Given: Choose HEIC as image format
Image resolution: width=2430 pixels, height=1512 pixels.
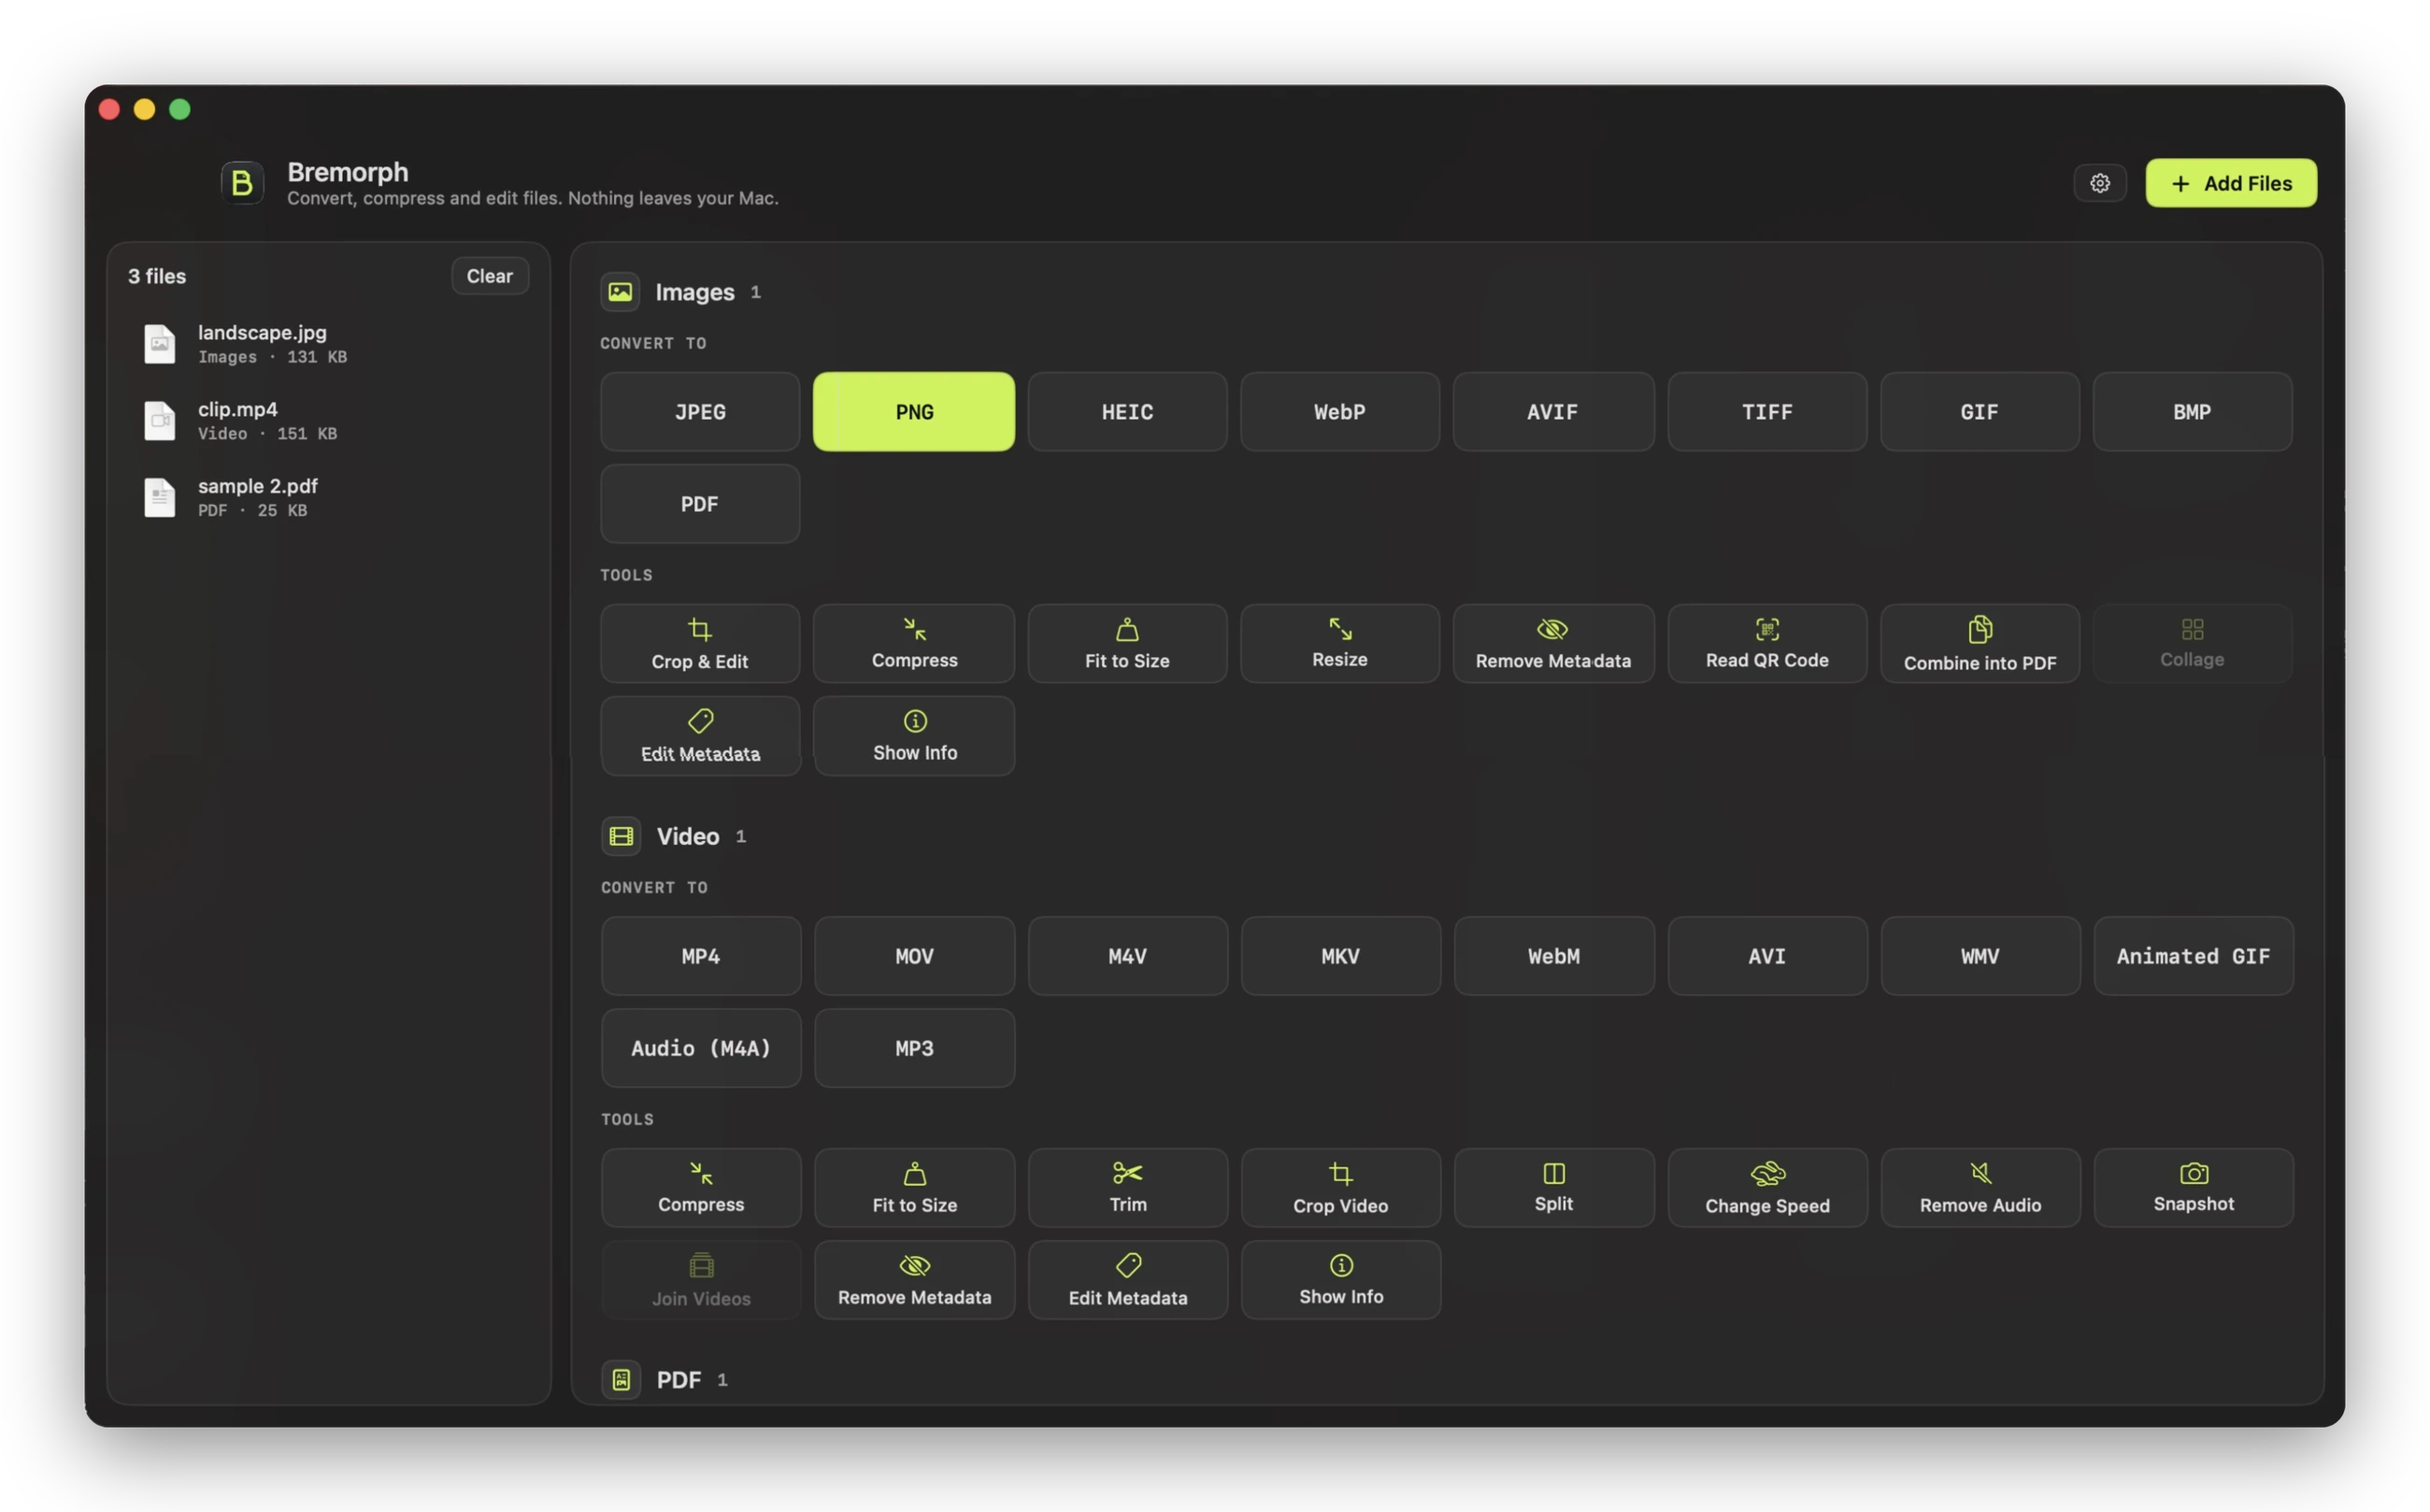Looking at the screenshot, I should click(x=1127, y=412).
